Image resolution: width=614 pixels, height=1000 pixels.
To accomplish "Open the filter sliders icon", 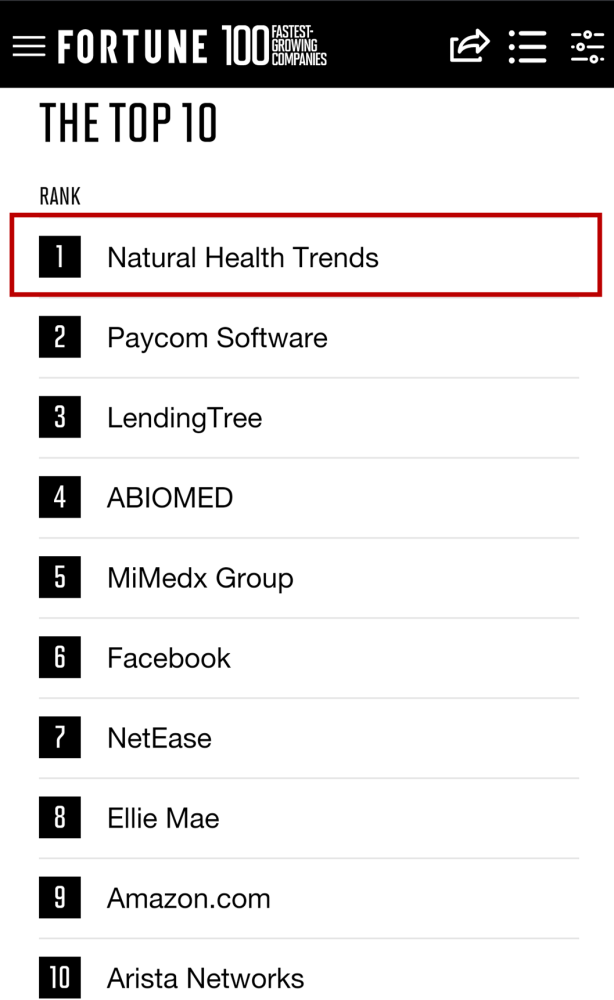I will pyautogui.click(x=587, y=46).
